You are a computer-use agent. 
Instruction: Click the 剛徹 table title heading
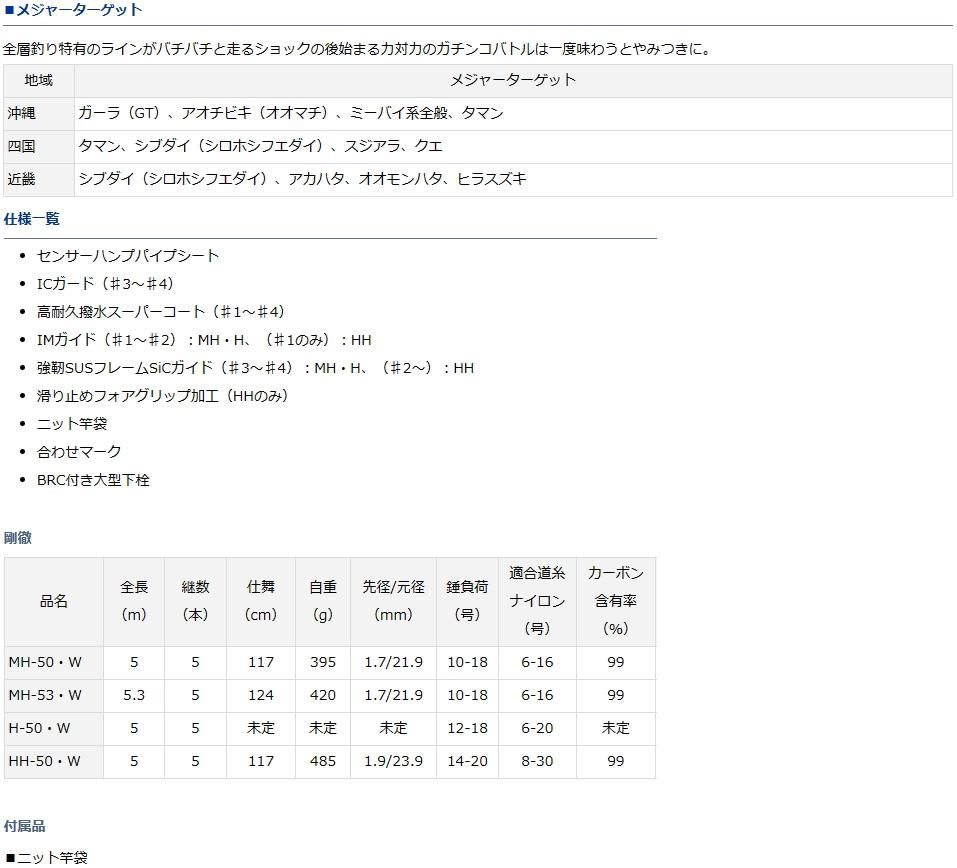[x=18, y=538]
